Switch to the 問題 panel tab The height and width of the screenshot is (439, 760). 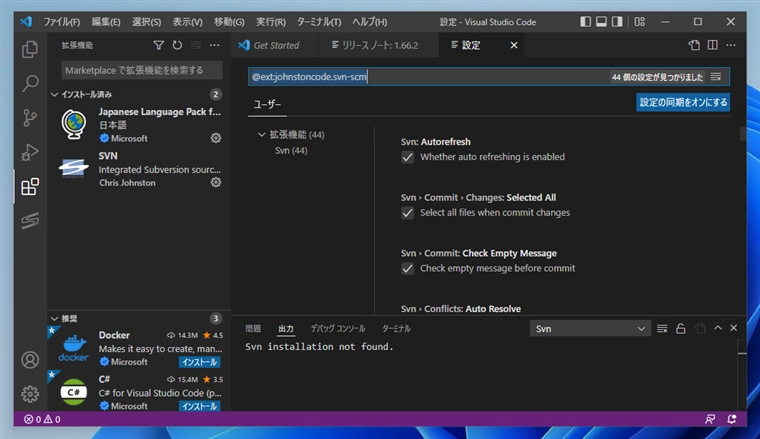253,329
